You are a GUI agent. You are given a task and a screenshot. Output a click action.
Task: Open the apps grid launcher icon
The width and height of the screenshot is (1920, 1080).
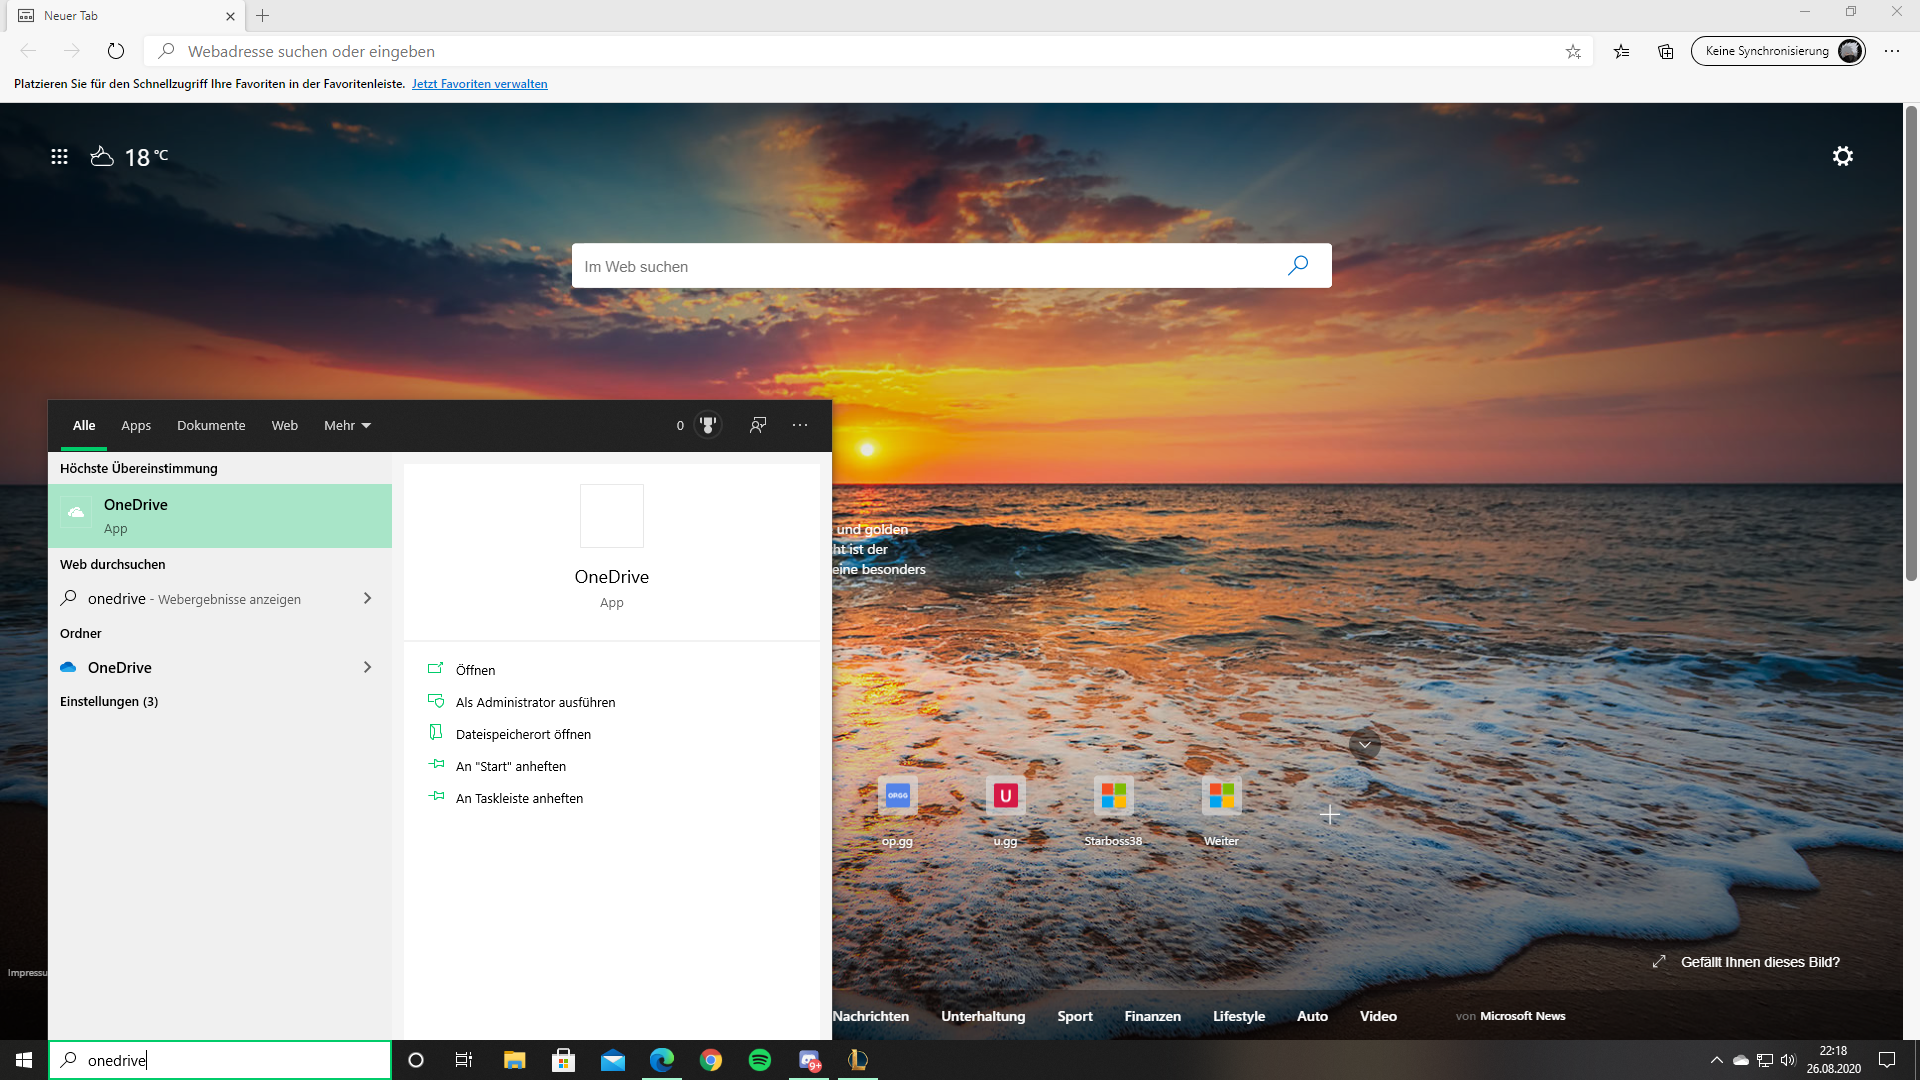point(59,156)
